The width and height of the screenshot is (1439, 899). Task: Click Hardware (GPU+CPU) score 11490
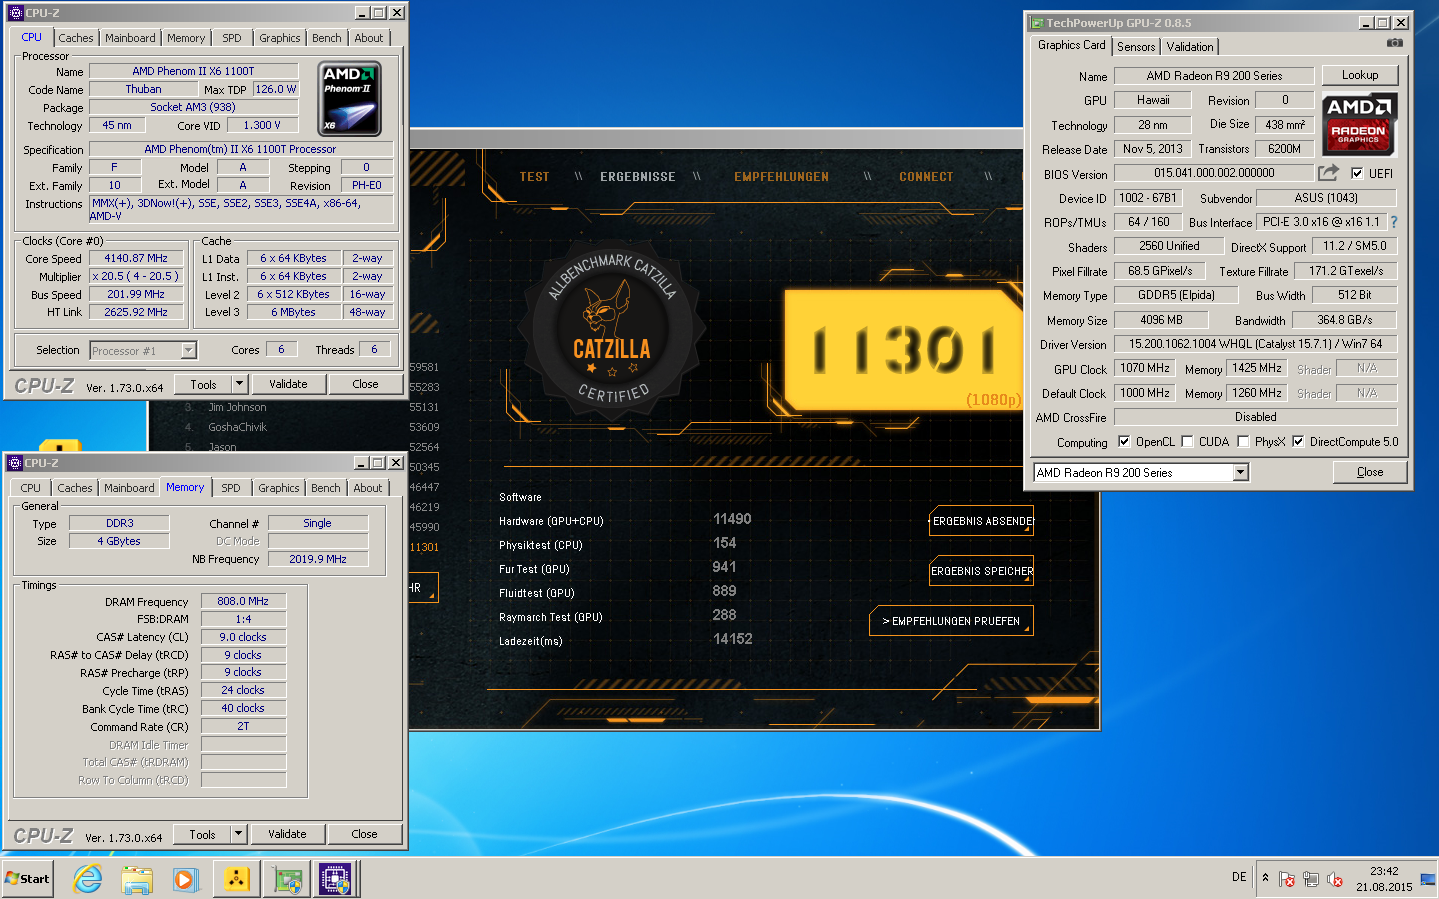[732, 519]
